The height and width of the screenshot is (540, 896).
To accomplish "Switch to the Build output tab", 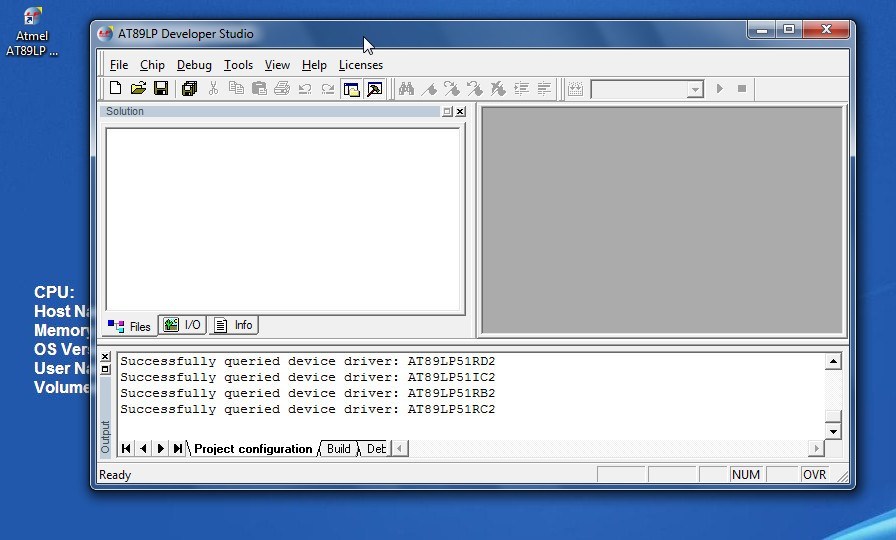I will (339, 449).
